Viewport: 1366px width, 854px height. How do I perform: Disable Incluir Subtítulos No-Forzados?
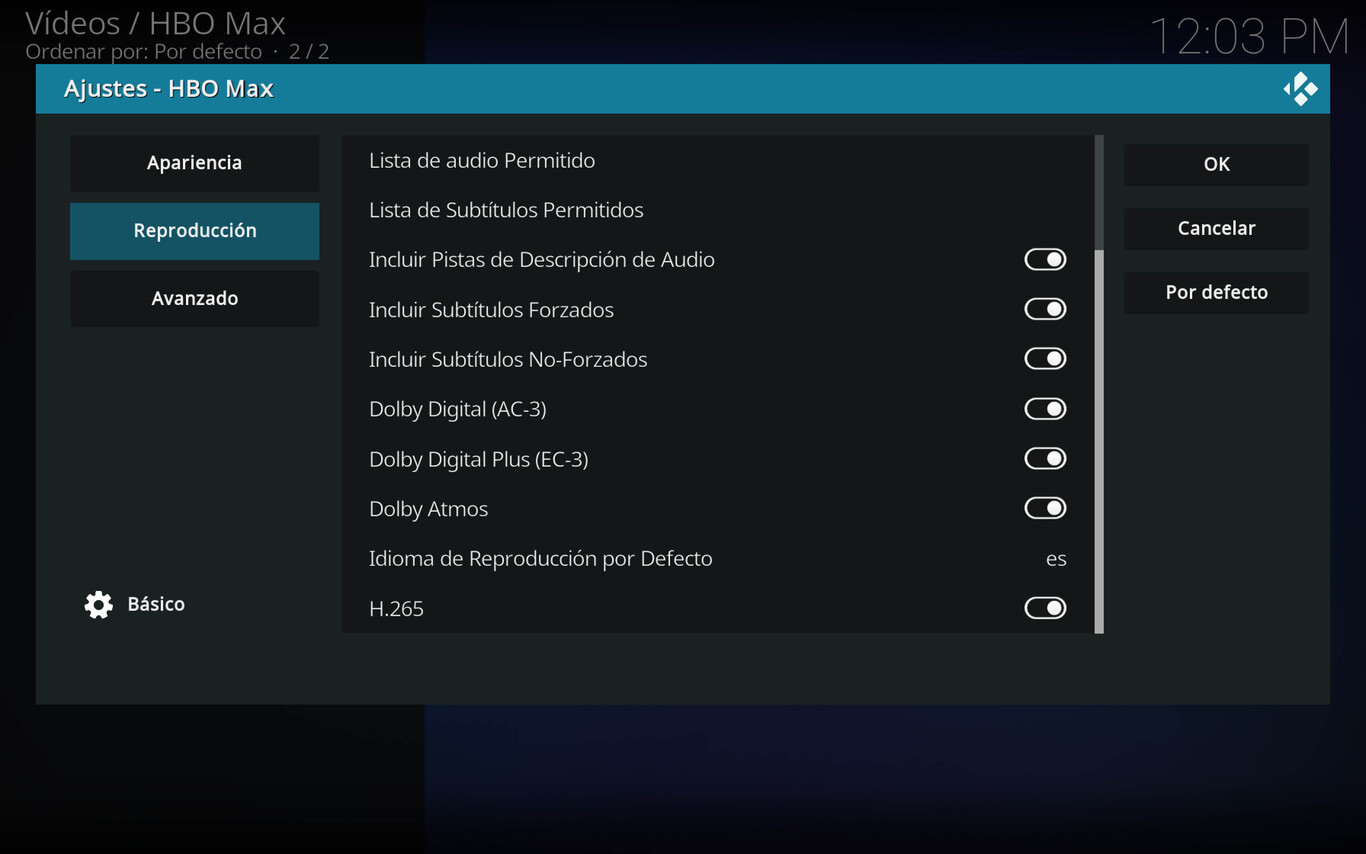pyautogui.click(x=1045, y=358)
